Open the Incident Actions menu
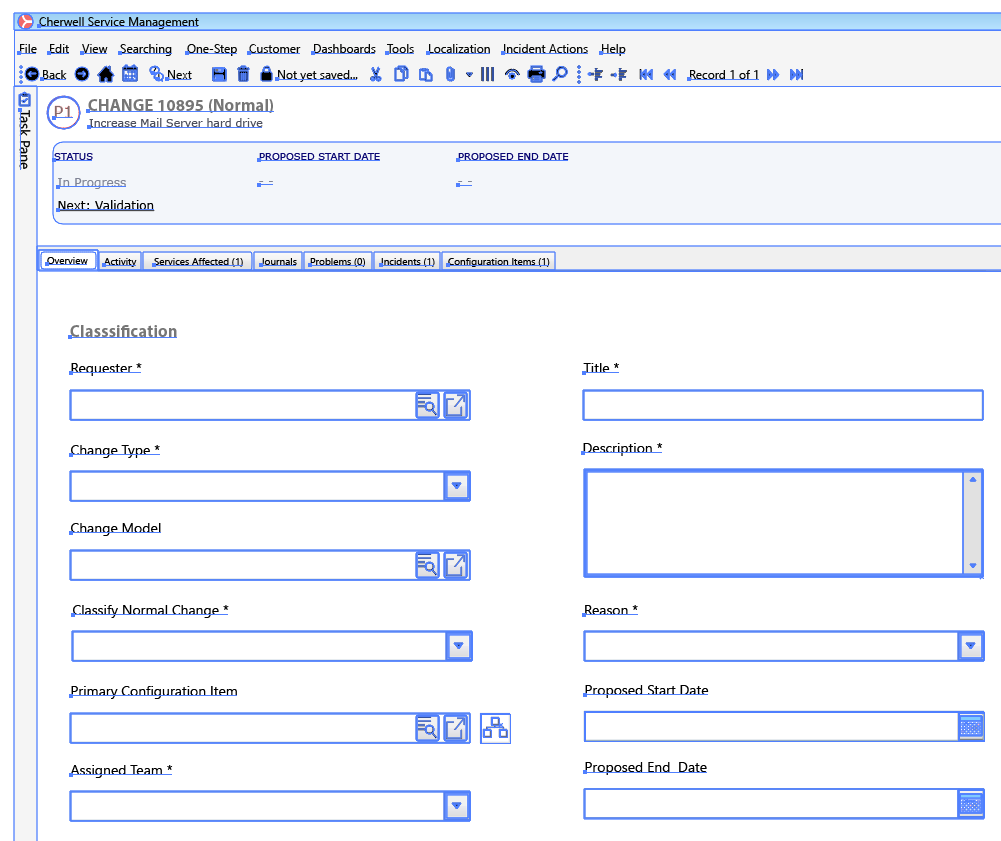The width and height of the screenshot is (1001, 841). coord(545,49)
